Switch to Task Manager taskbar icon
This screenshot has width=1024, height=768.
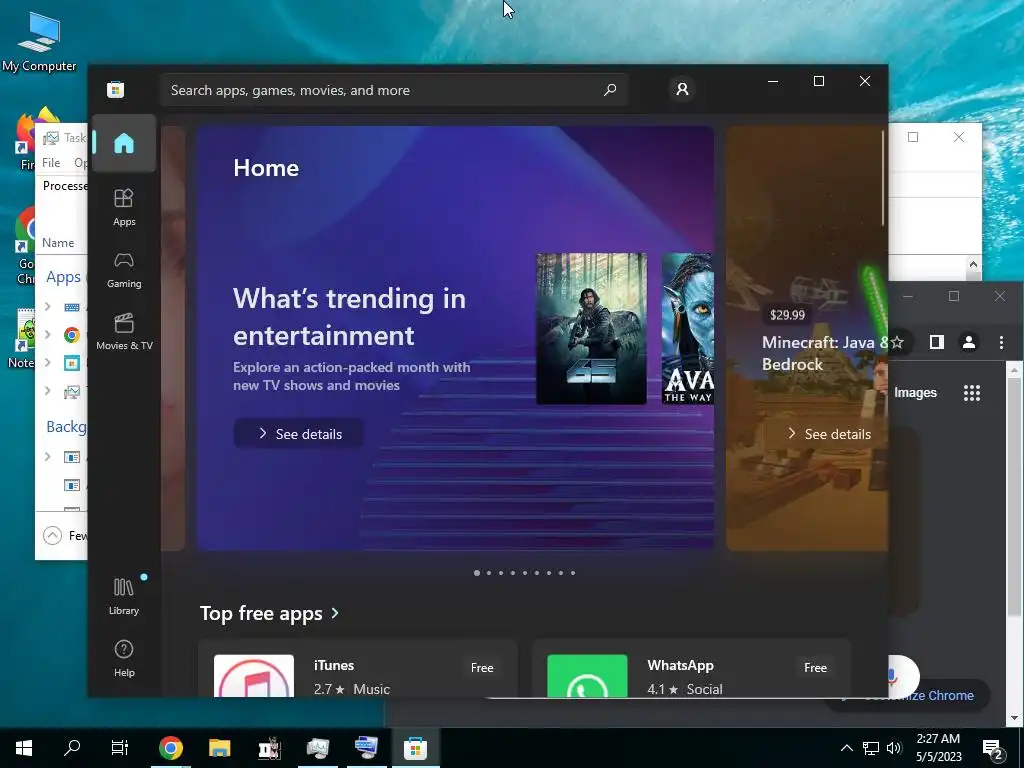318,748
